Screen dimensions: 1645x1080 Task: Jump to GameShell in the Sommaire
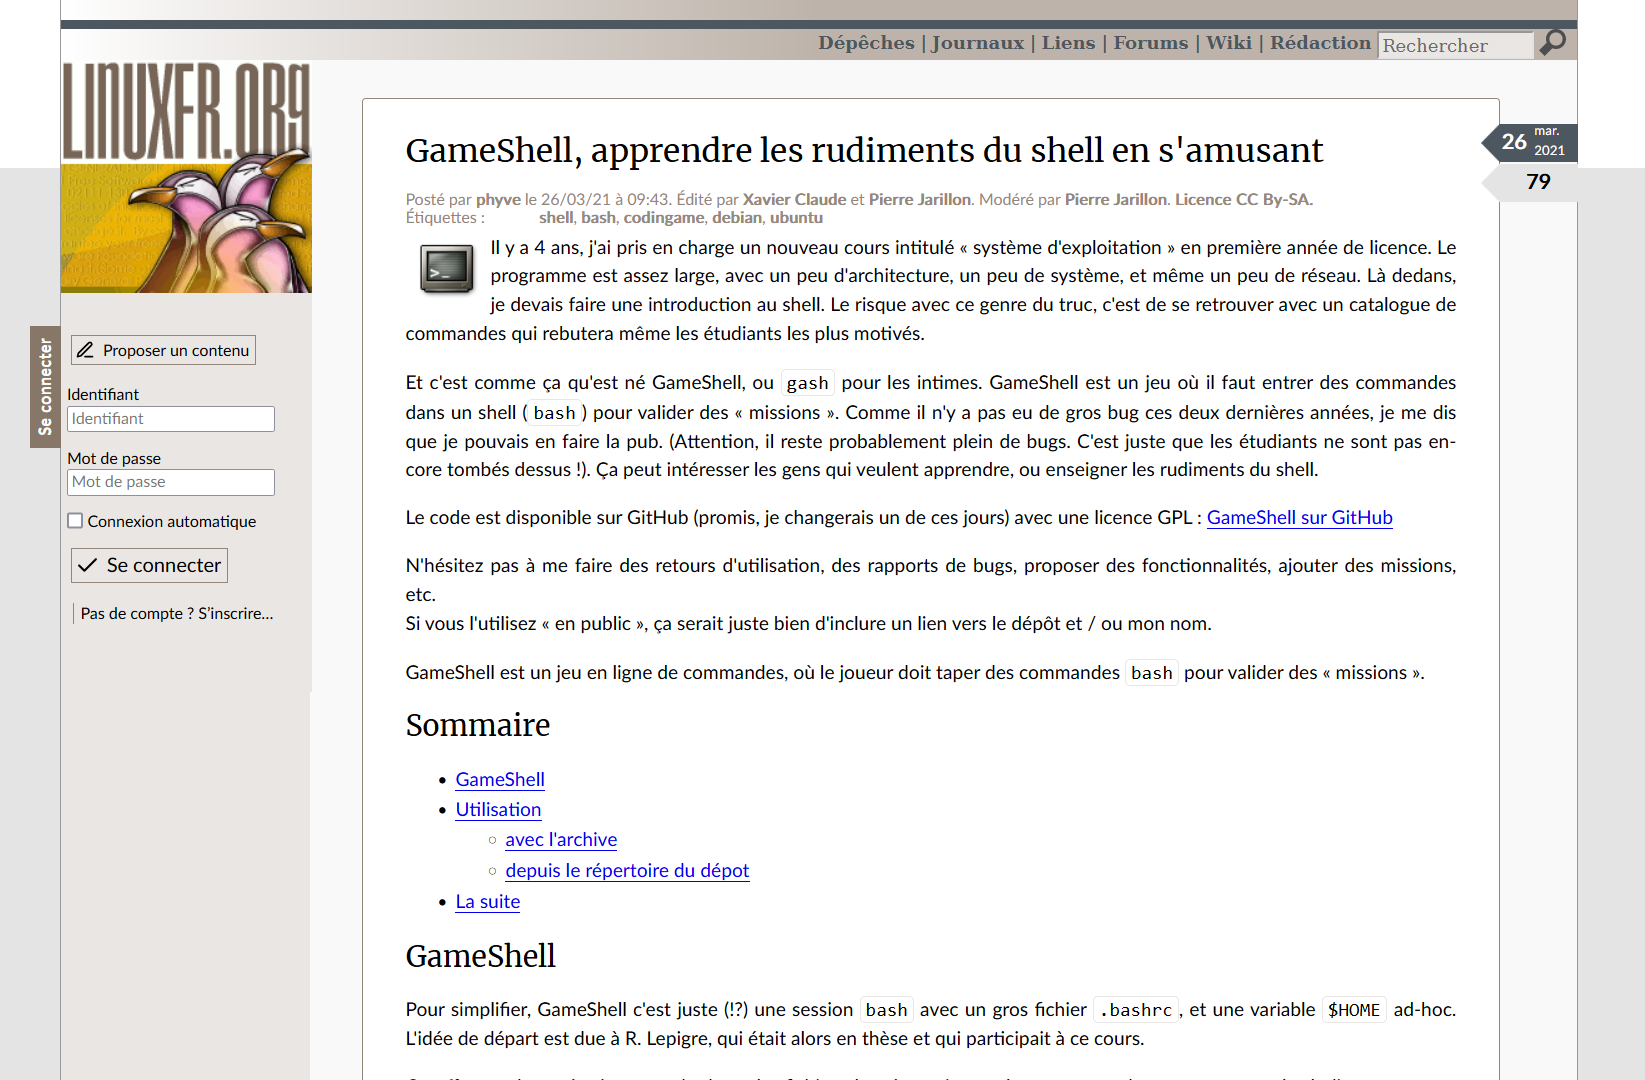500,779
